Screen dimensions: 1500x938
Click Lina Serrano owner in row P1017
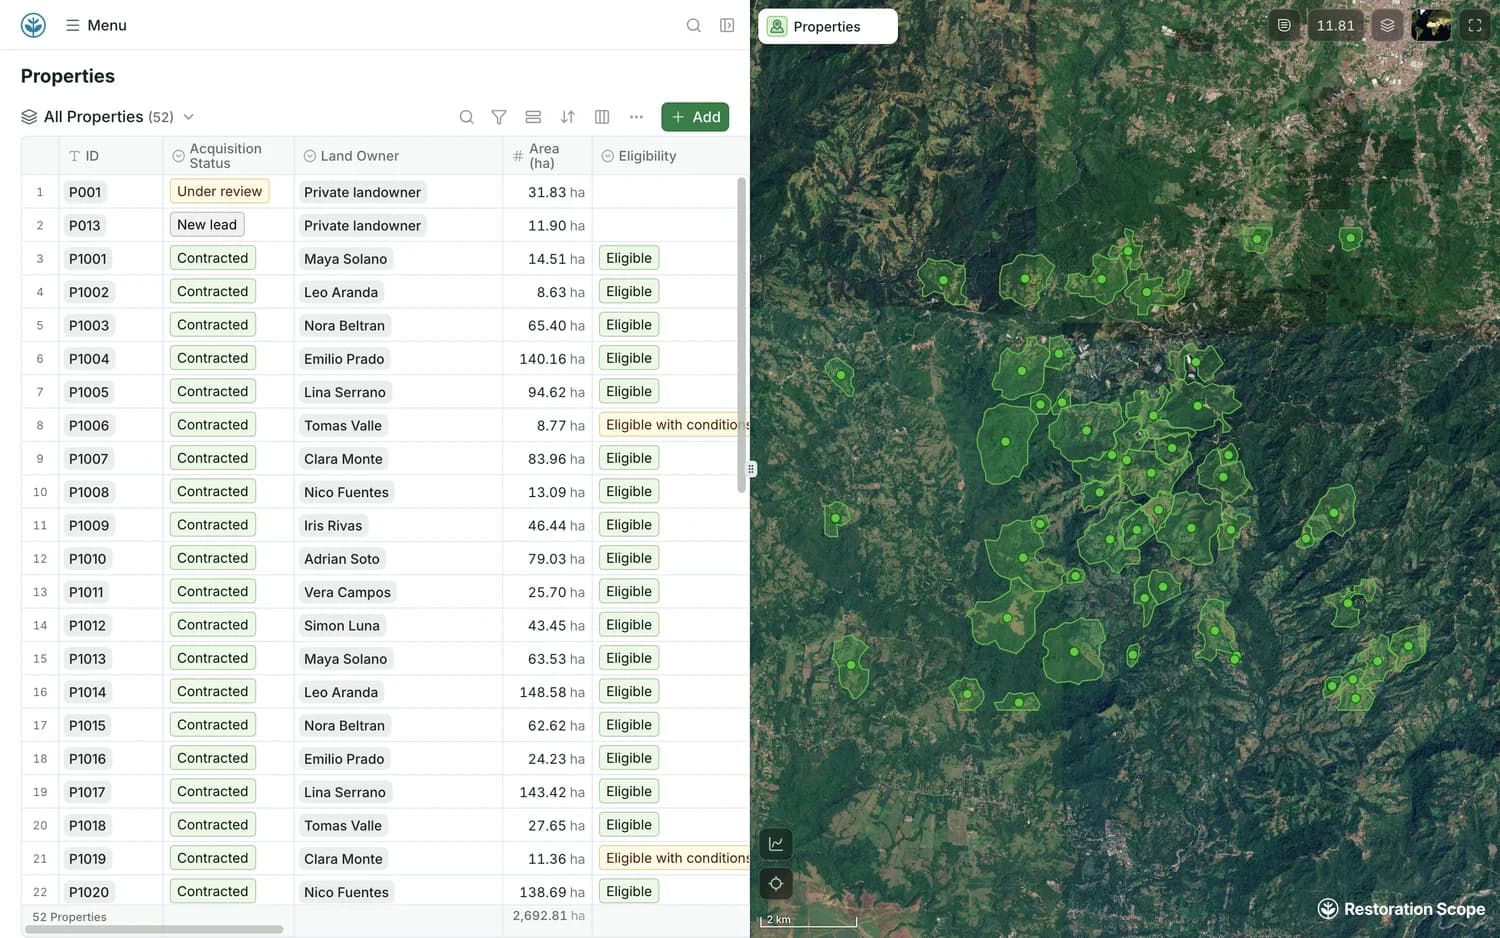[x=345, y=792]
